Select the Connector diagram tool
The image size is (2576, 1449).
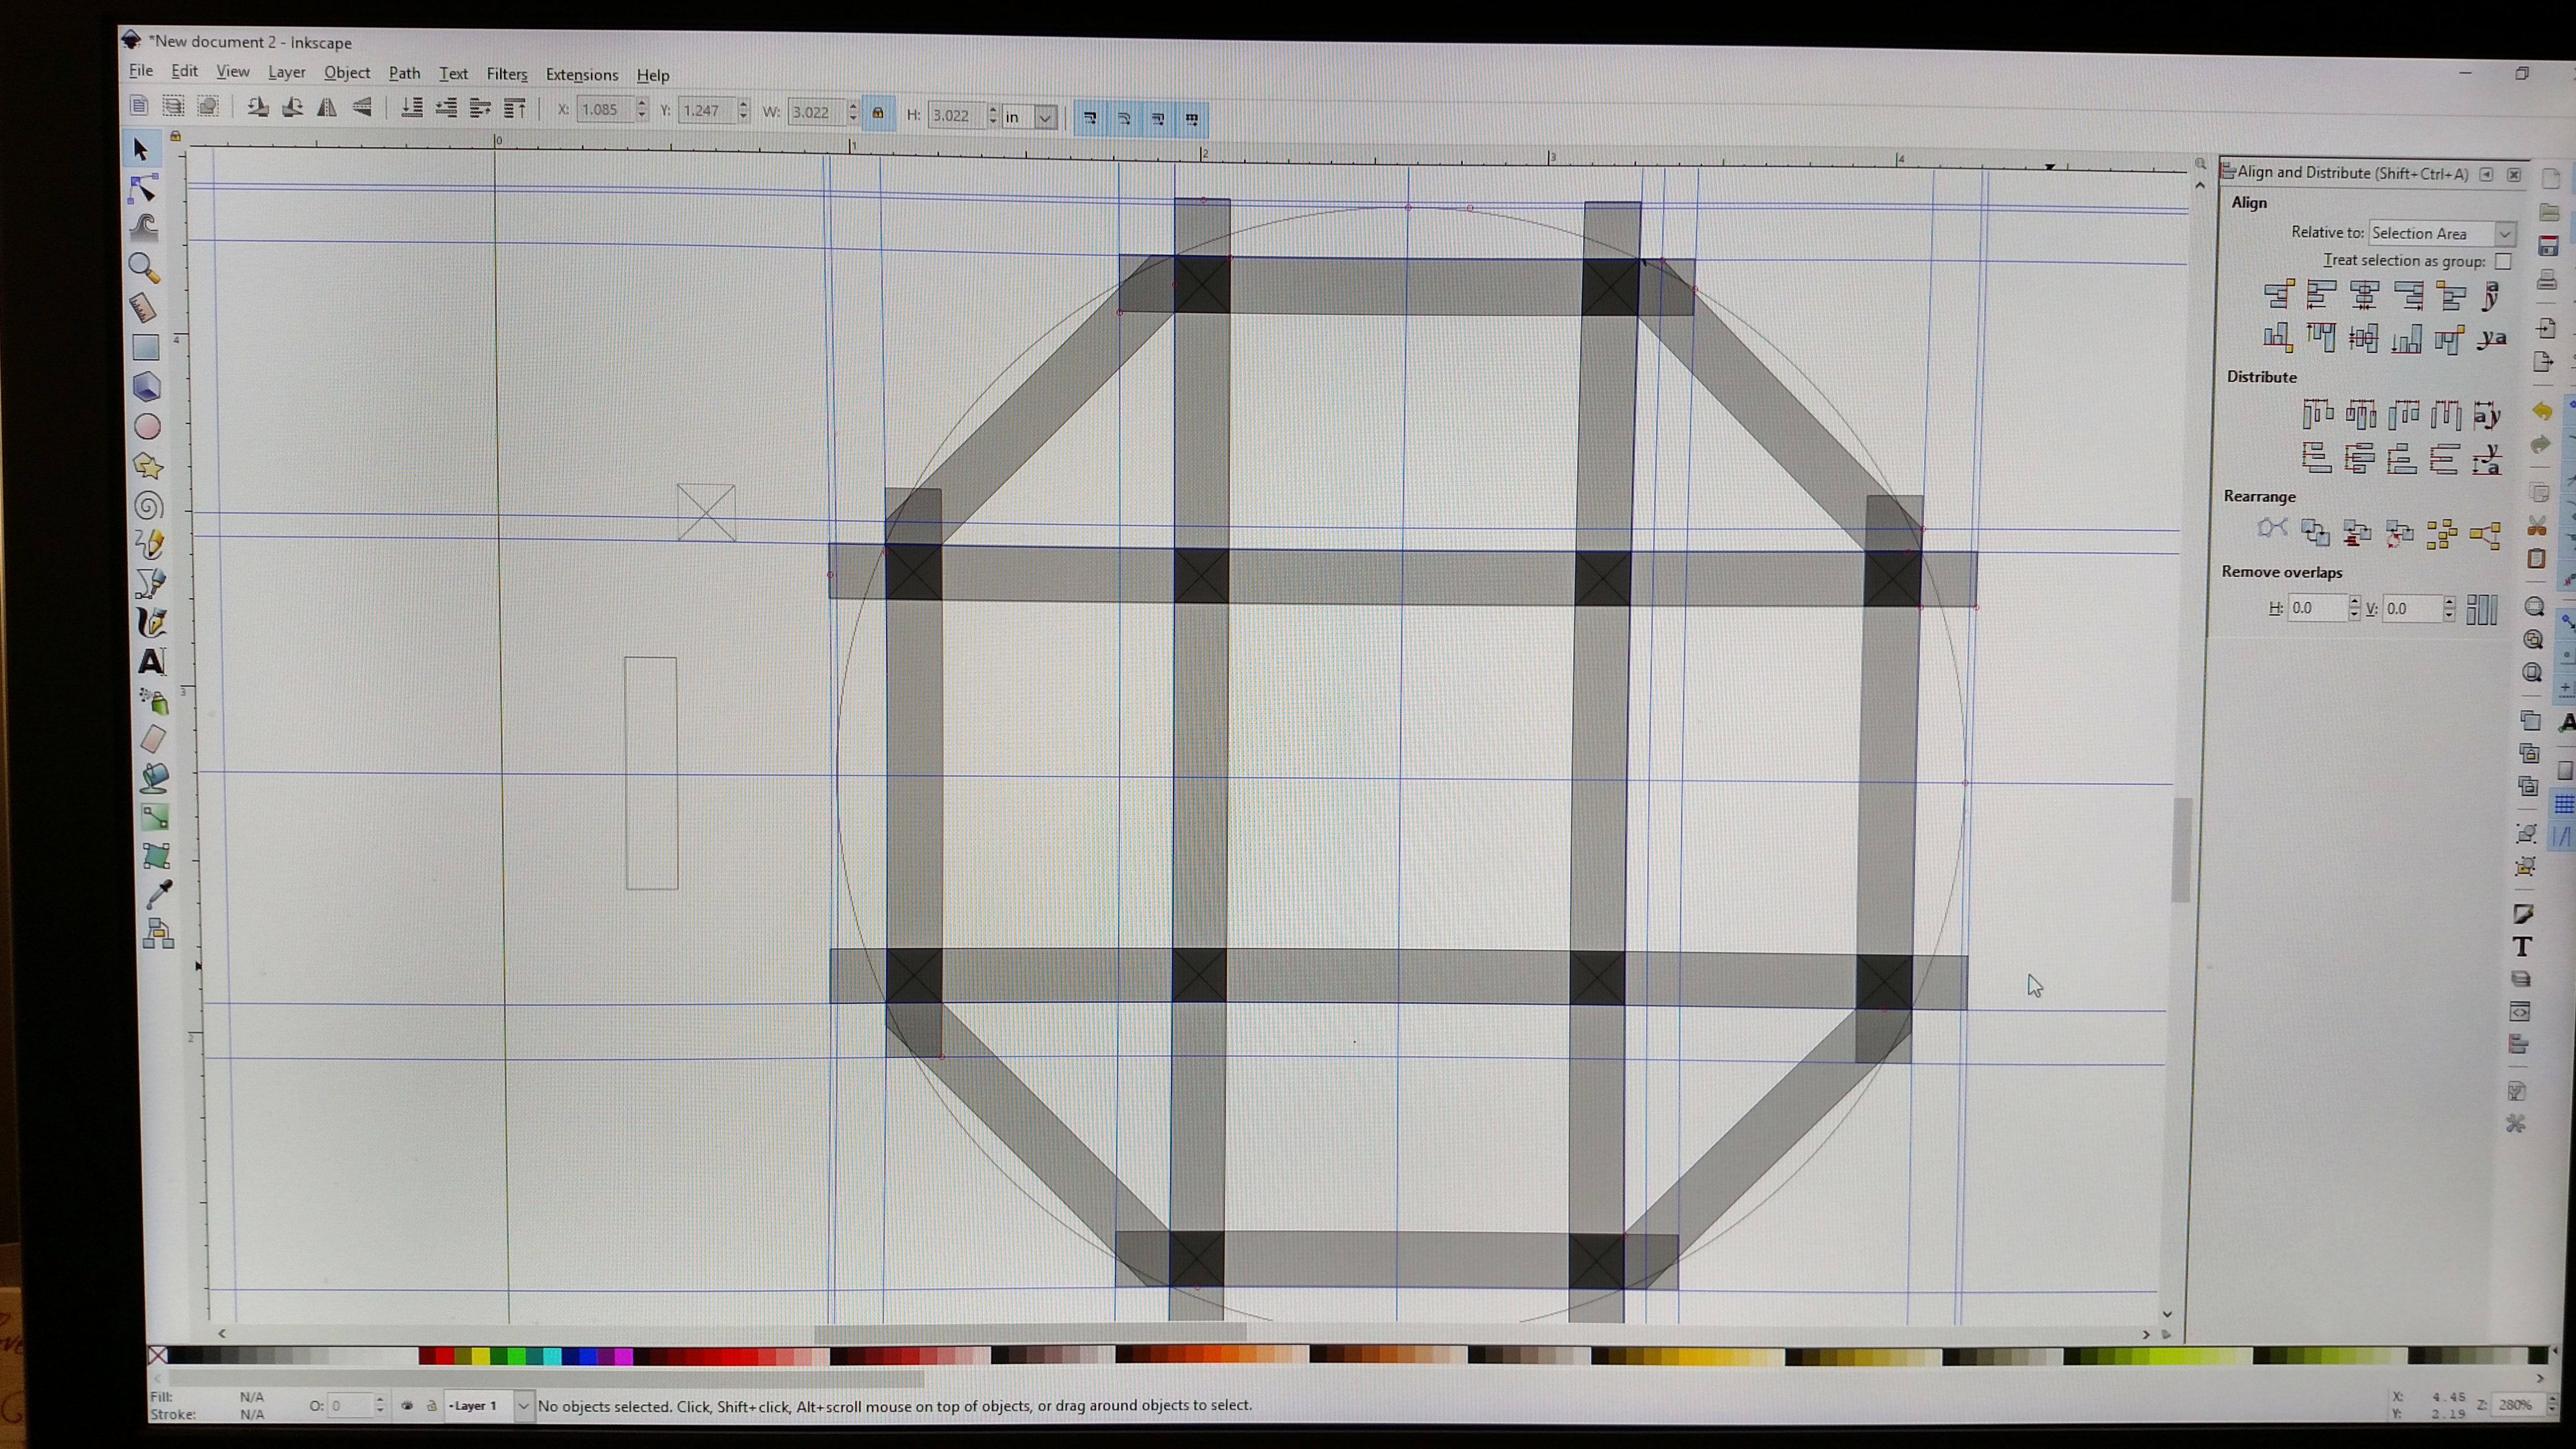(159, 933)
